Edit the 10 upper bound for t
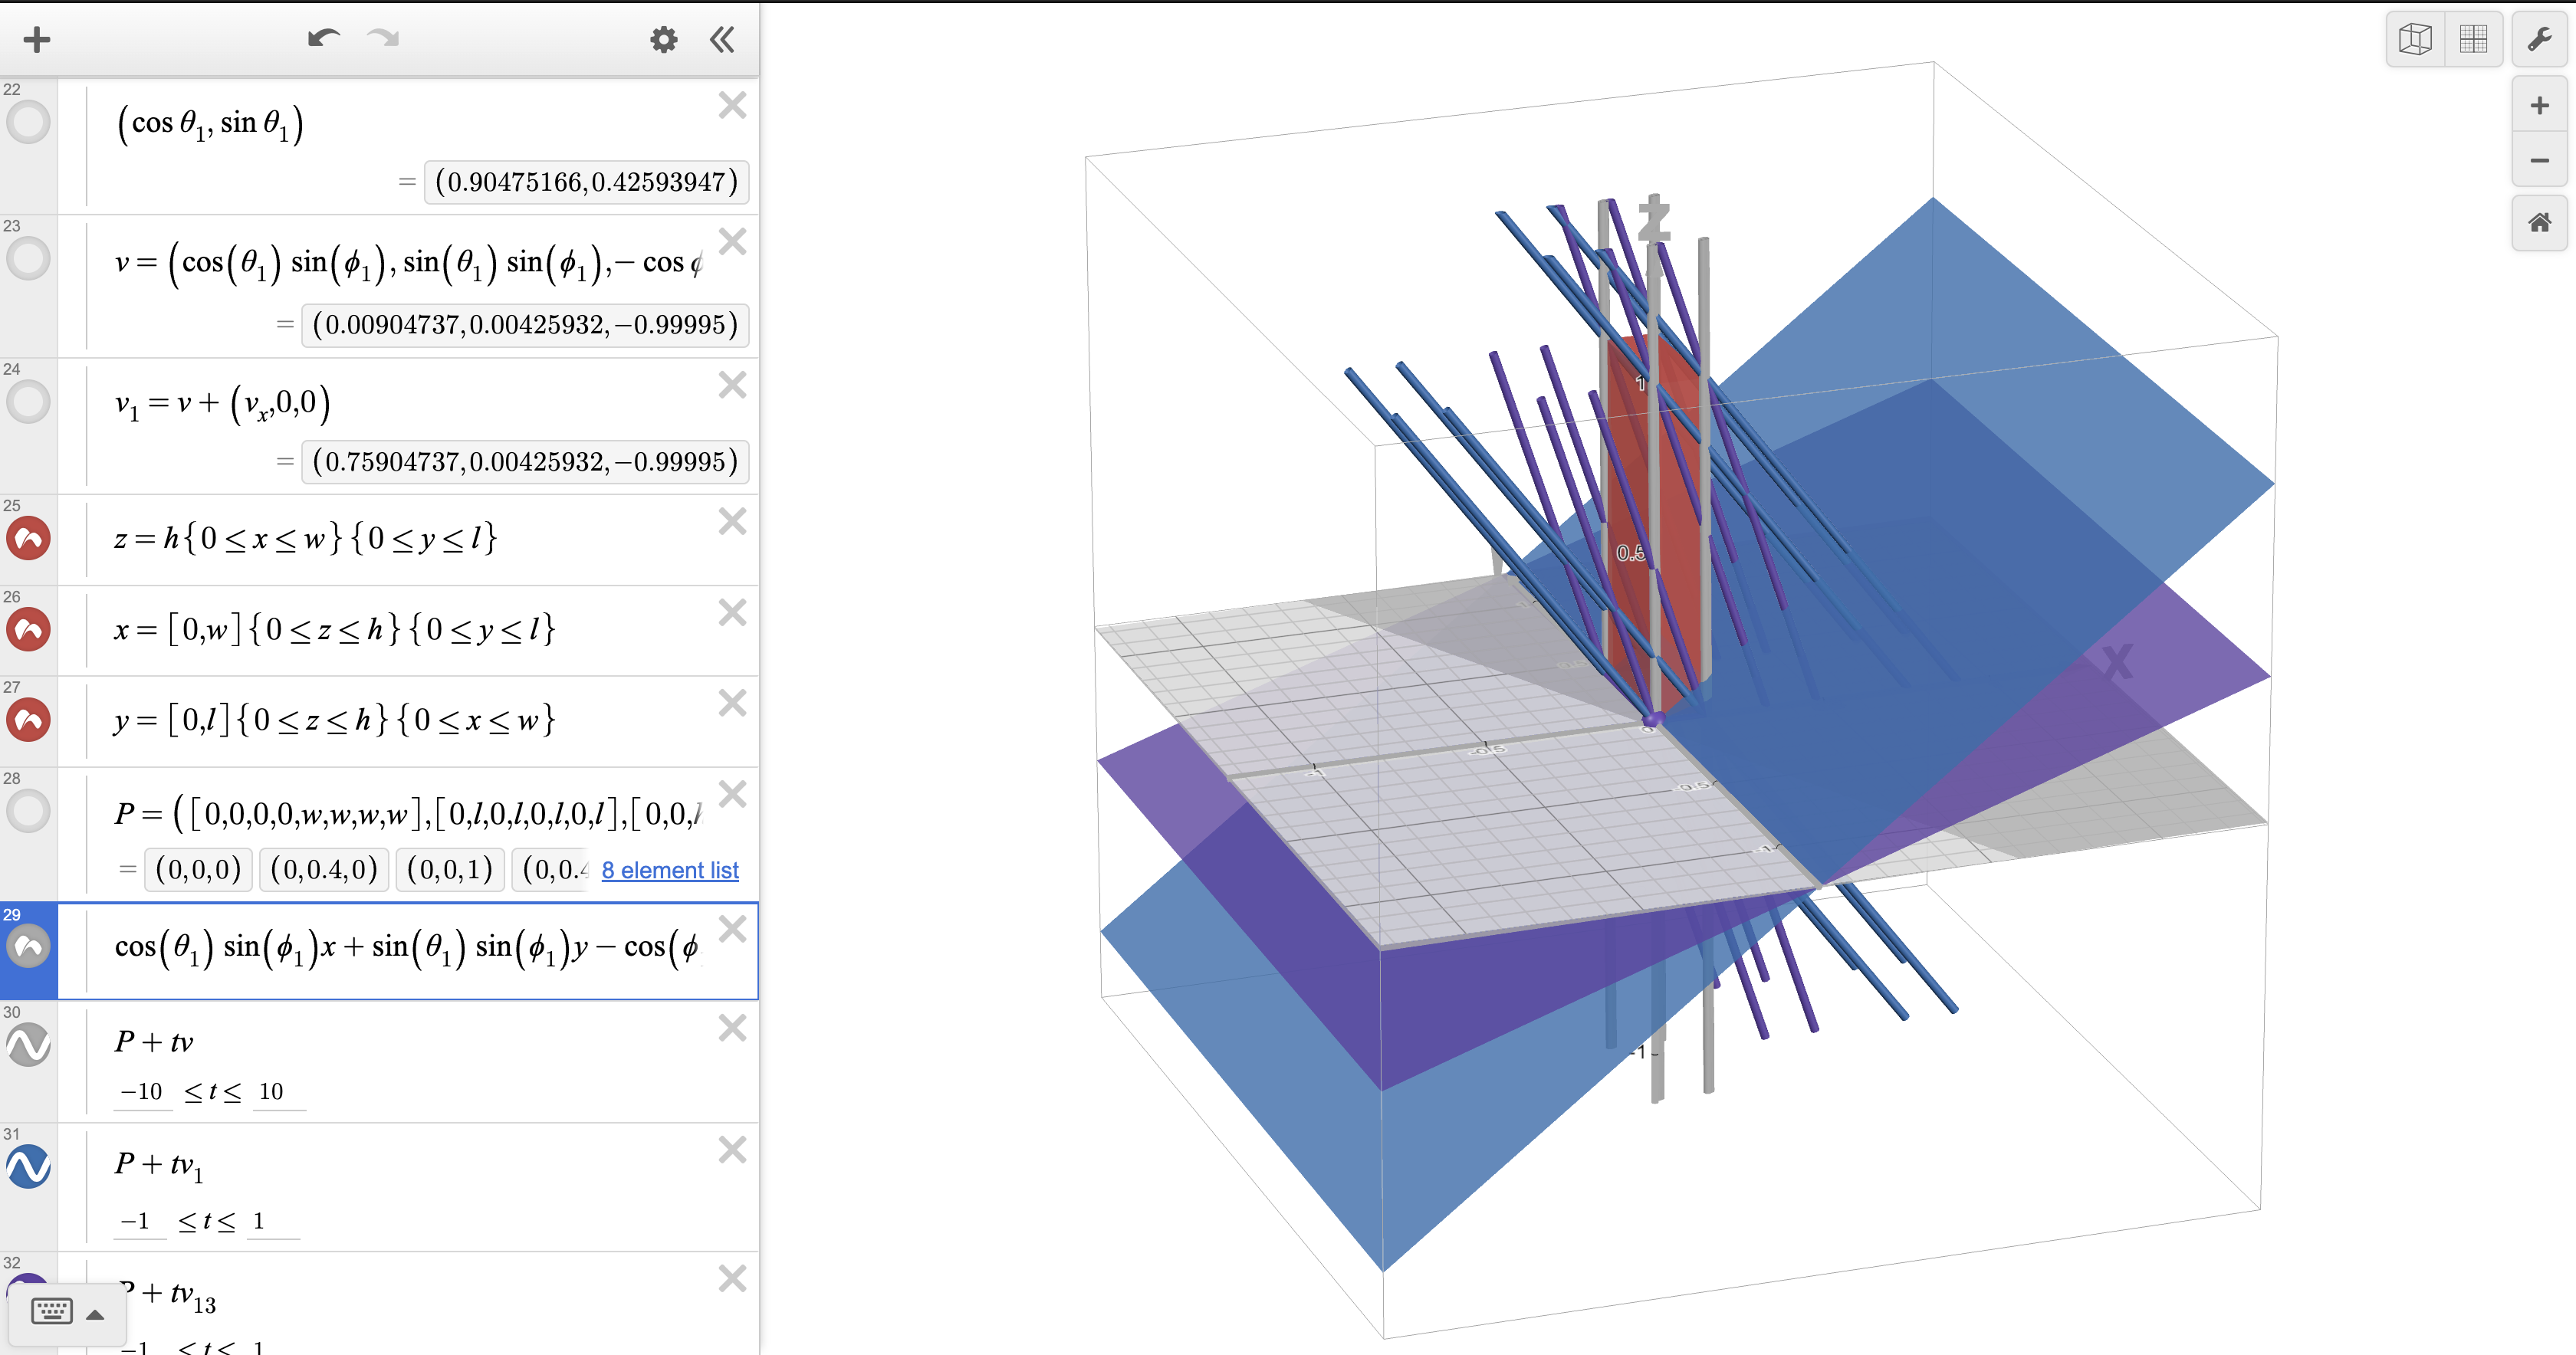The image size is (2576, 1355). coord(278,1091)
